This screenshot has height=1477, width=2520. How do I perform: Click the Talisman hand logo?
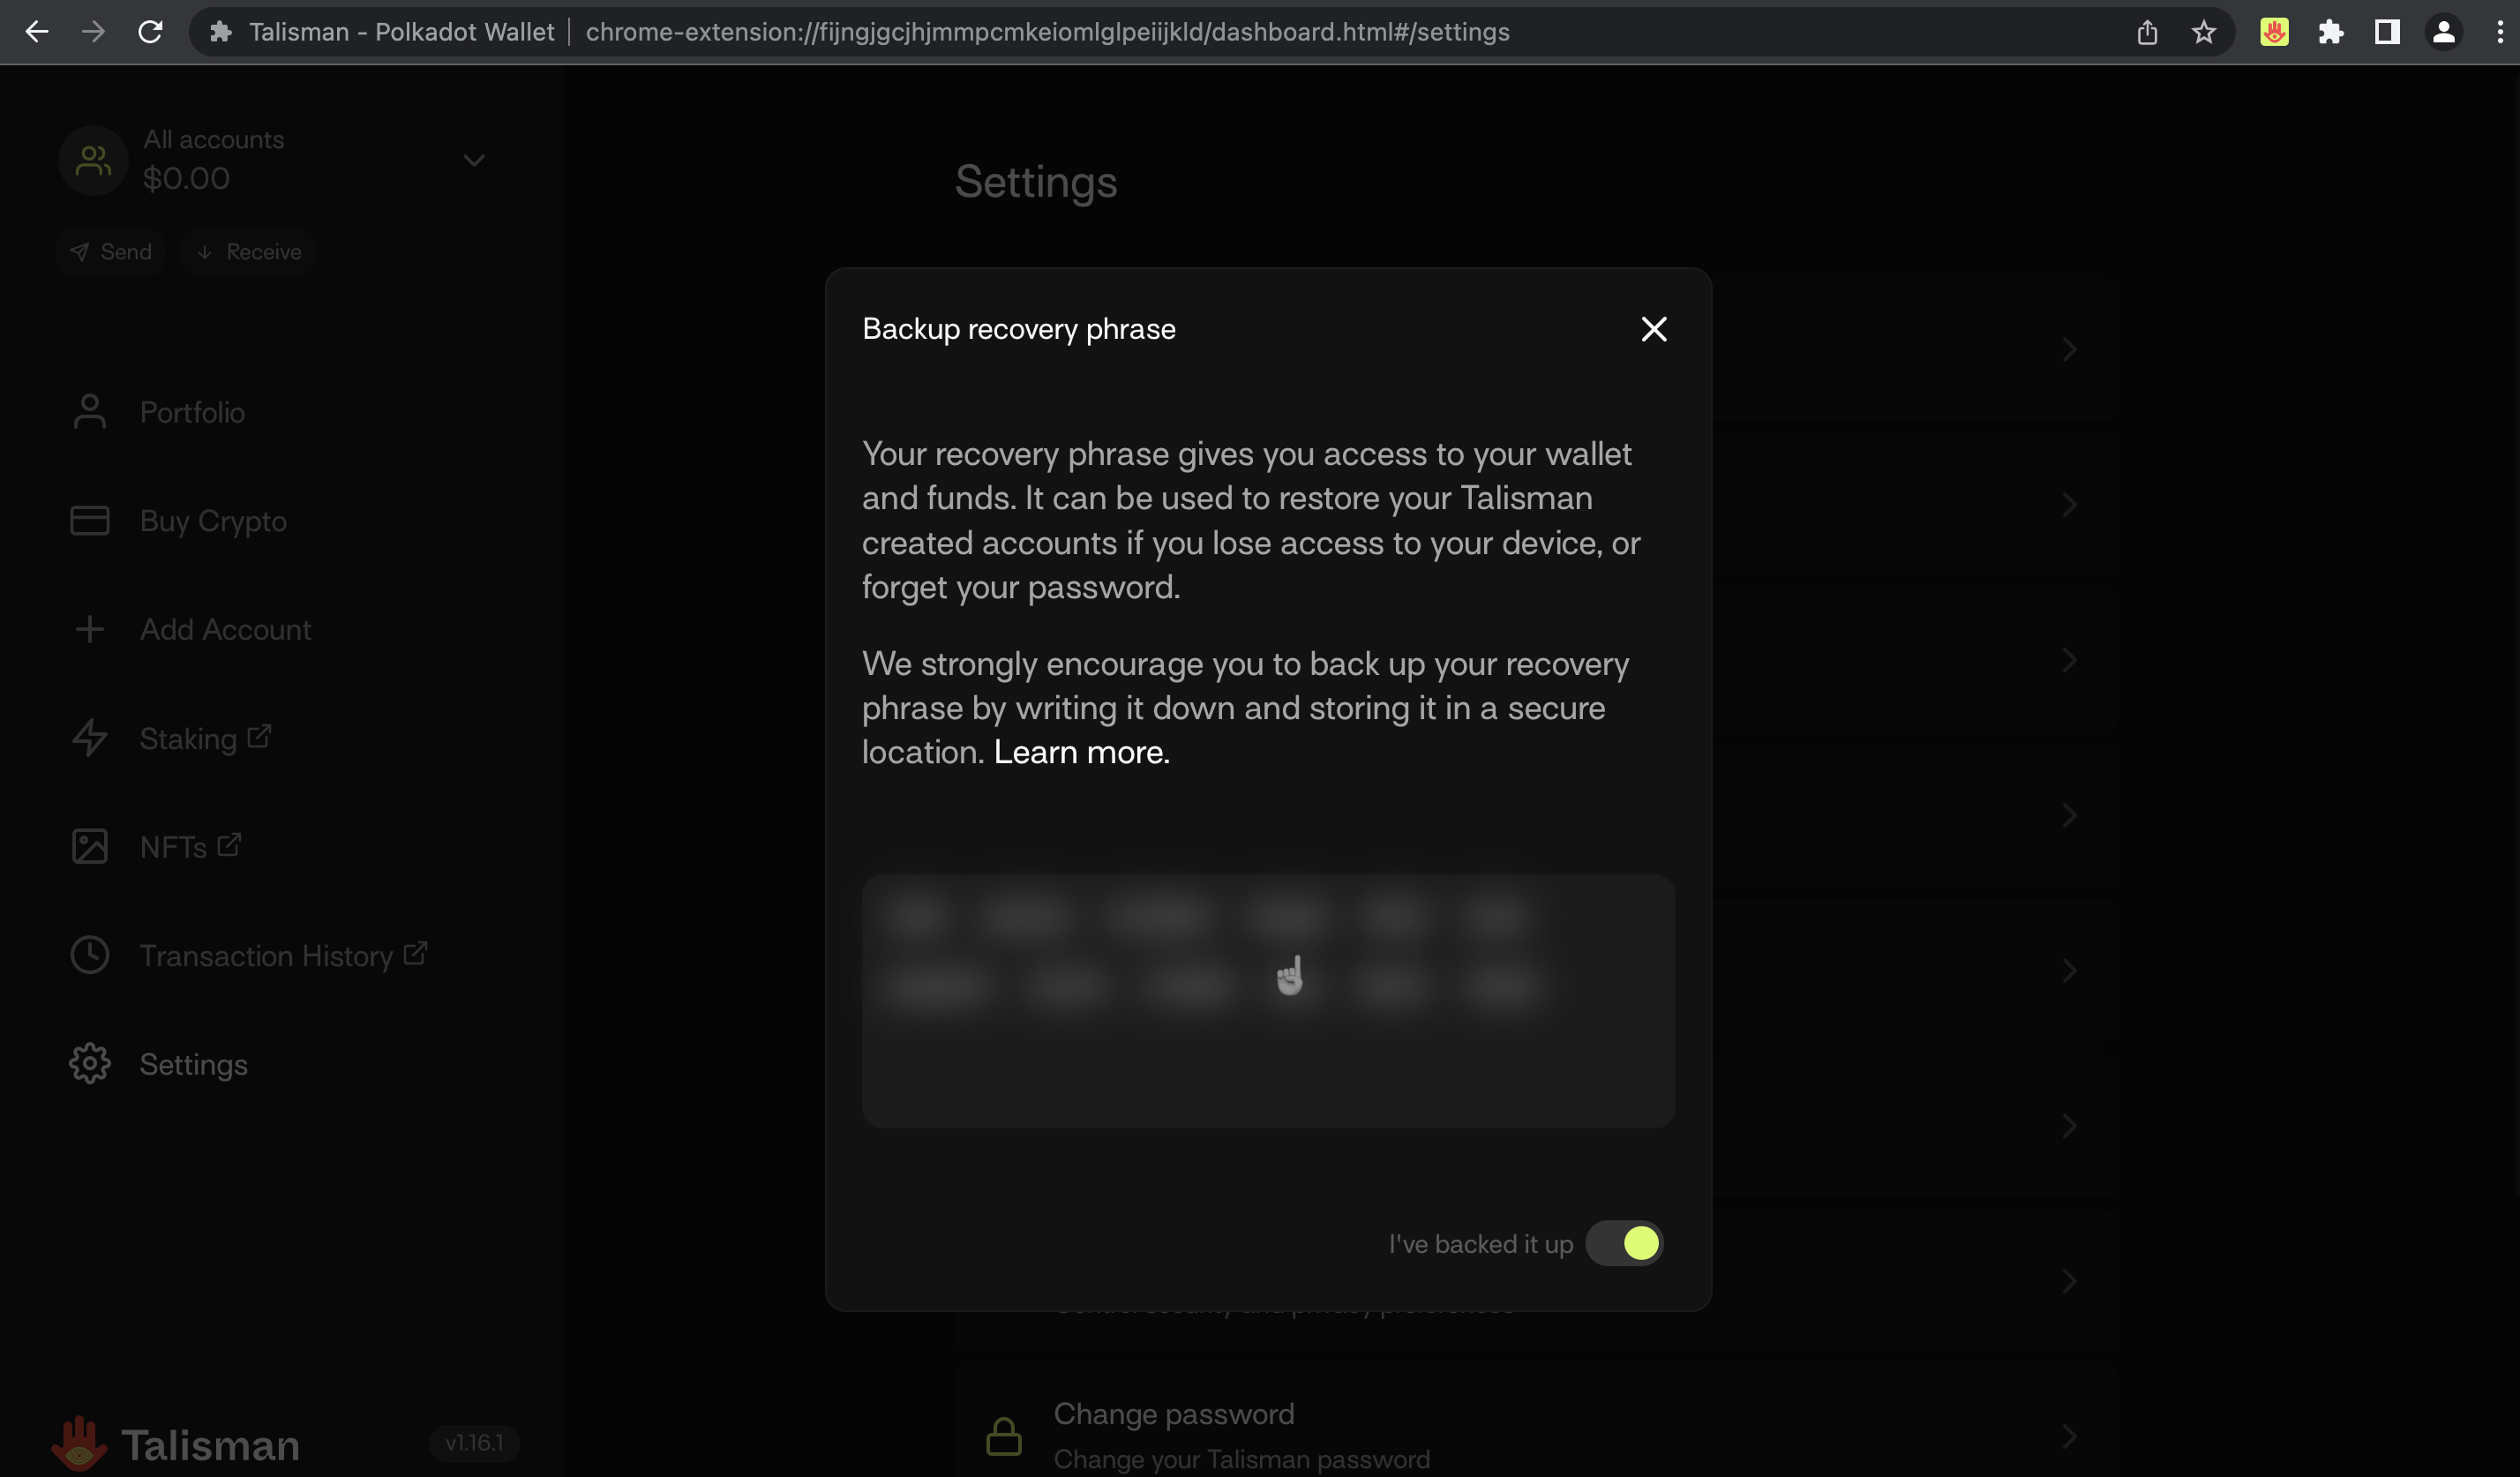point(79,1443)
